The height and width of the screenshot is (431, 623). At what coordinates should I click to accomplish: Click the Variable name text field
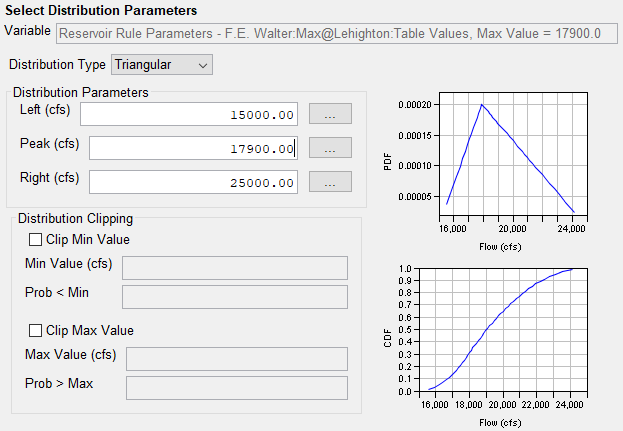tap(329, 33)
